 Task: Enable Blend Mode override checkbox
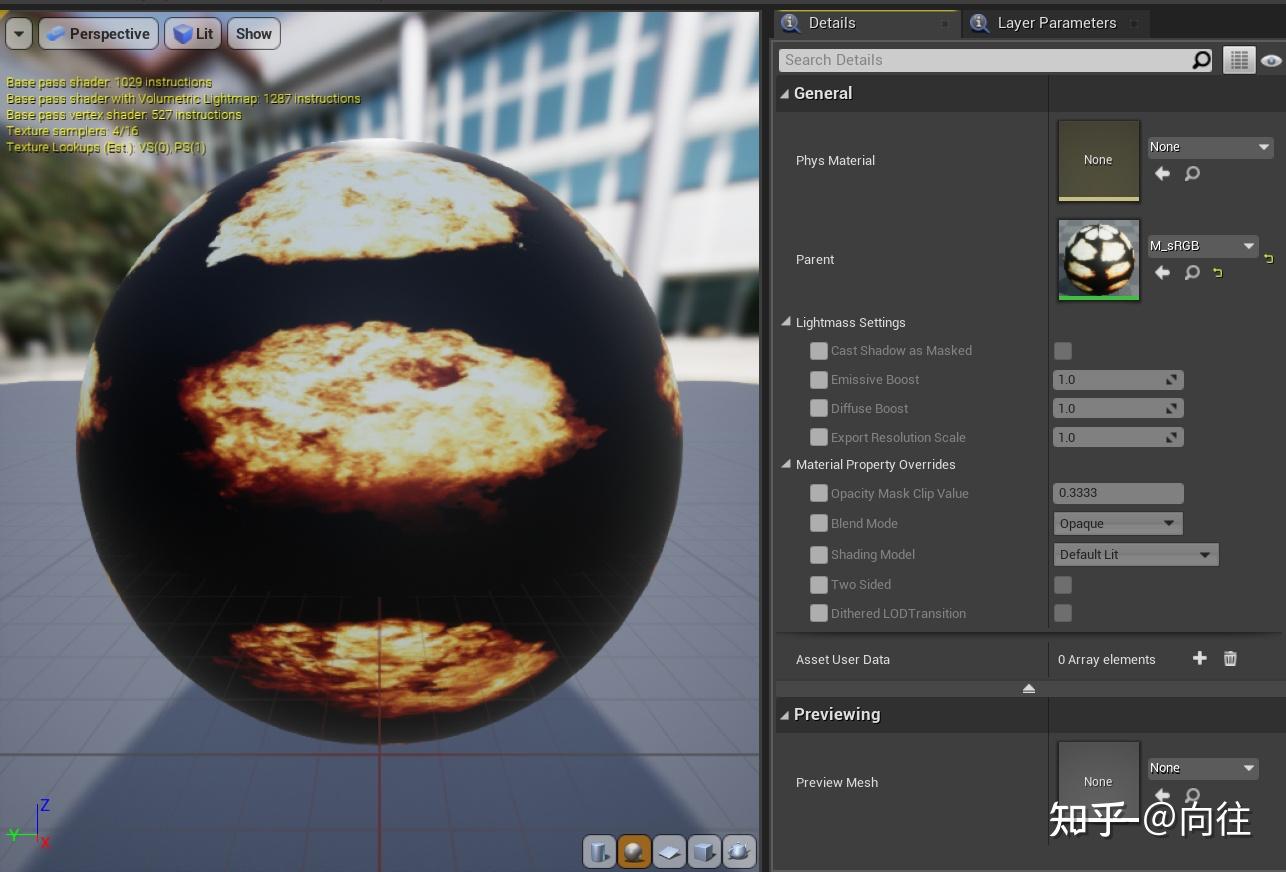(x=819, y=523)
